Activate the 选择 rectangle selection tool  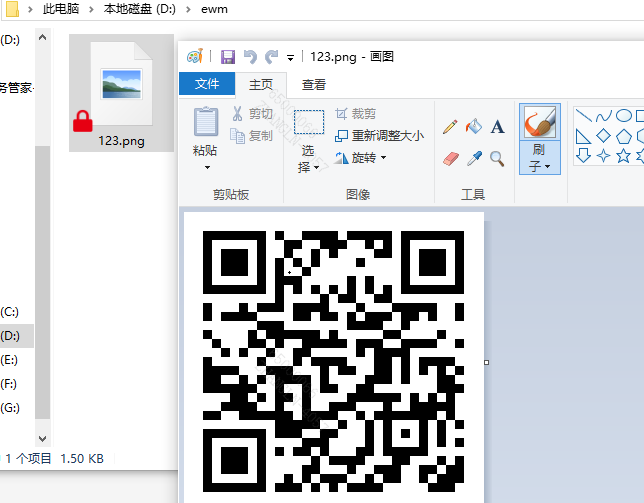tap(309, 122)
